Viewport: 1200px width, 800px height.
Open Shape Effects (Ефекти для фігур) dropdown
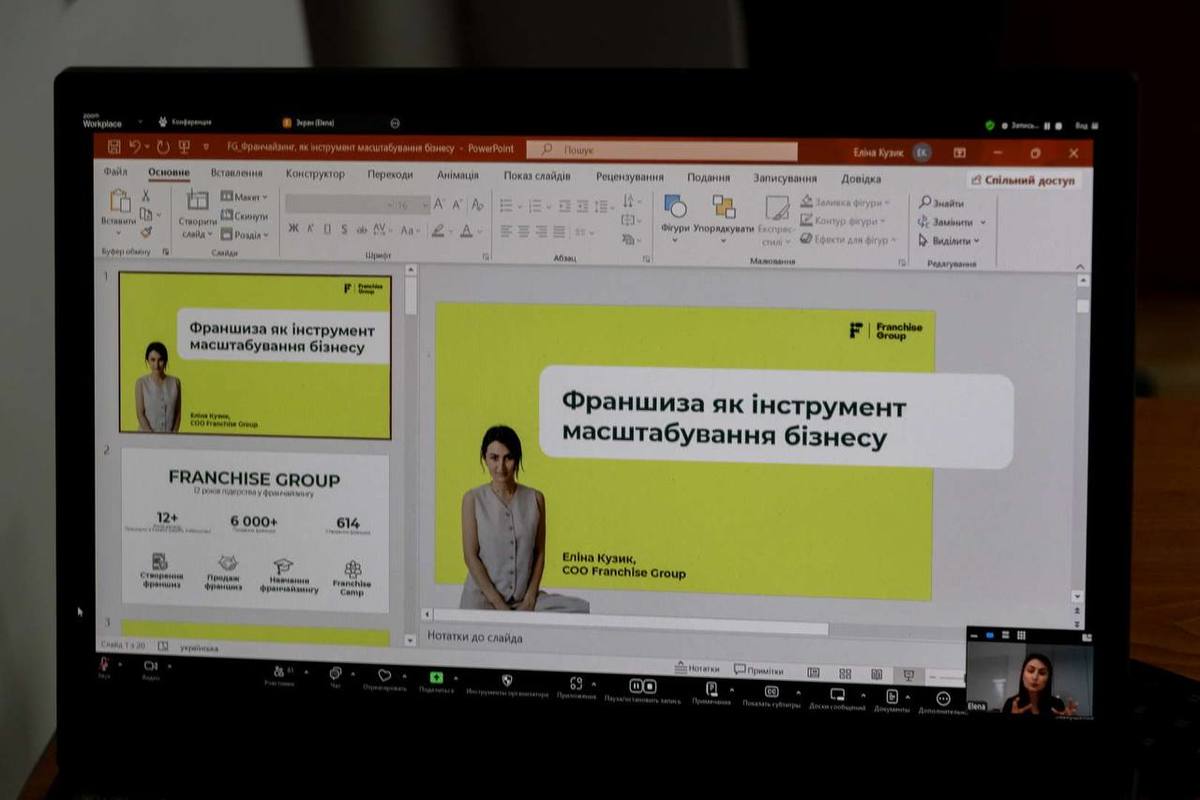pos(847,240)
